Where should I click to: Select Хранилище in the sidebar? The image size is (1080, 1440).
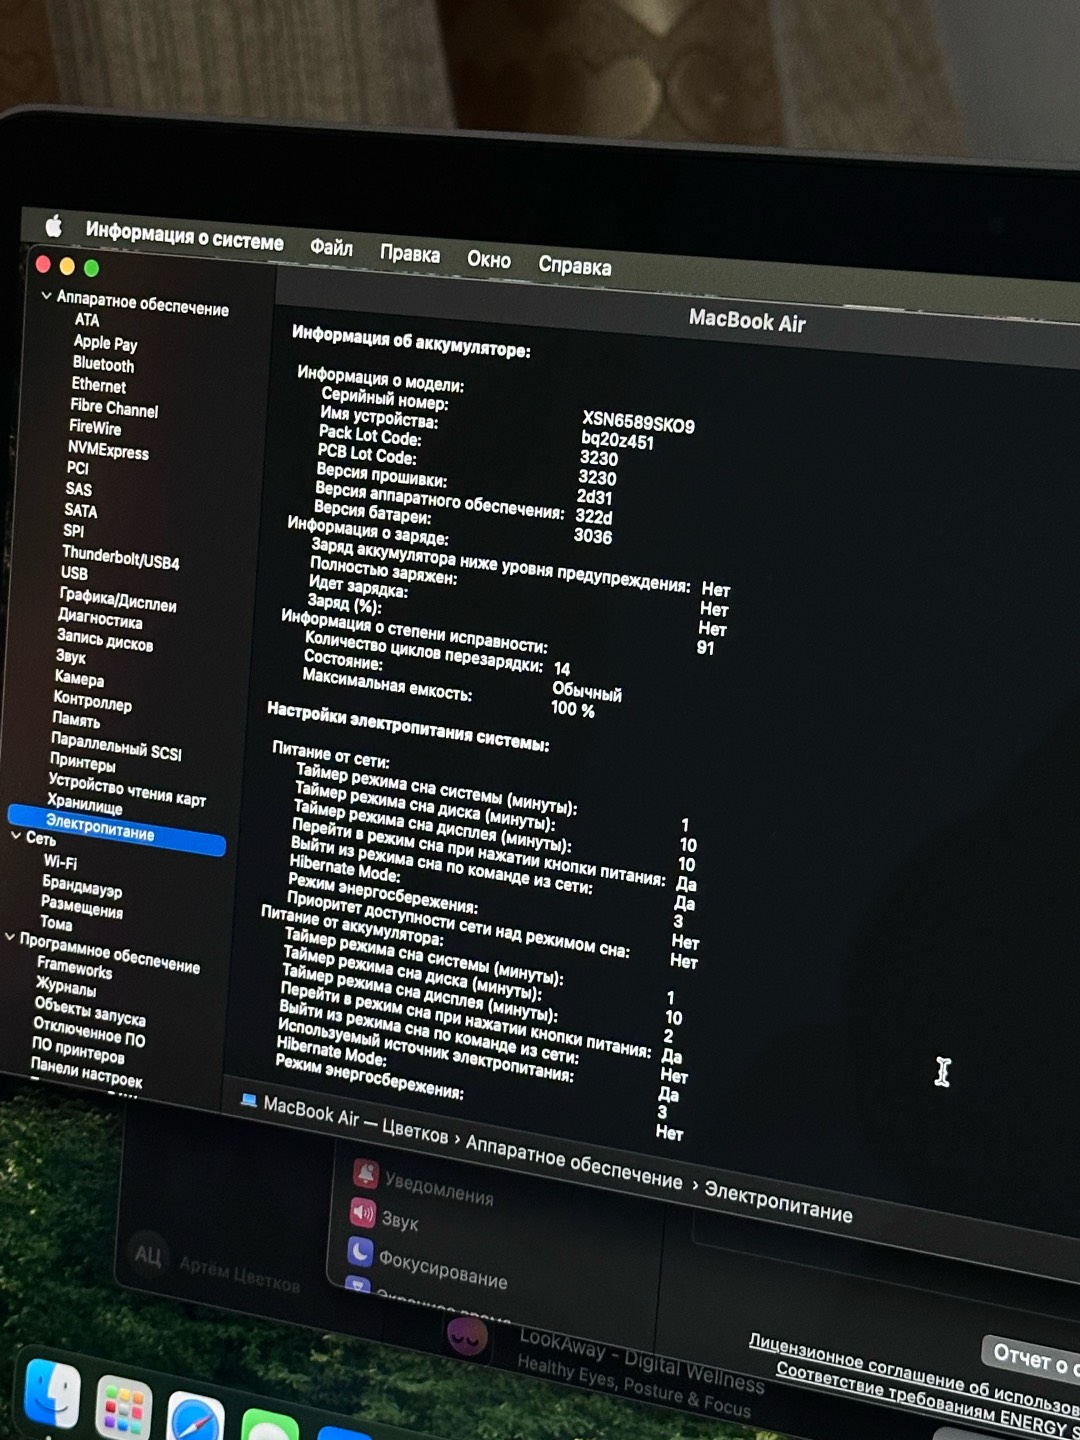tap(85, 804)
